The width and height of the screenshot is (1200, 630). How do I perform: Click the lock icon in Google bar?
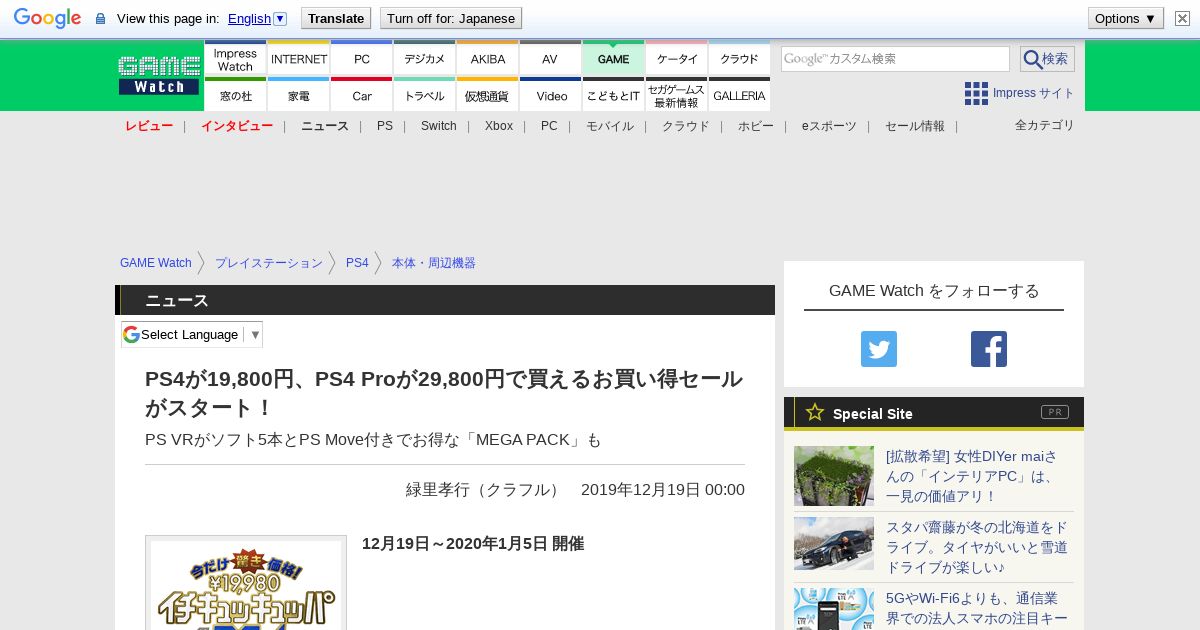point(100,19)
